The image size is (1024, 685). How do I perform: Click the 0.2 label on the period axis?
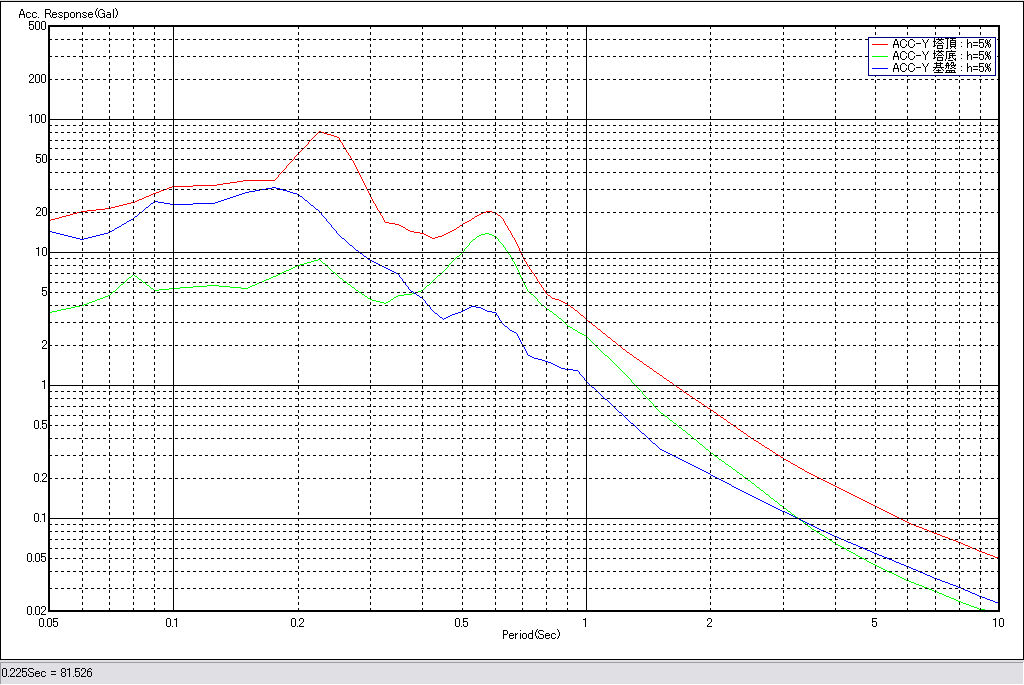297,622
